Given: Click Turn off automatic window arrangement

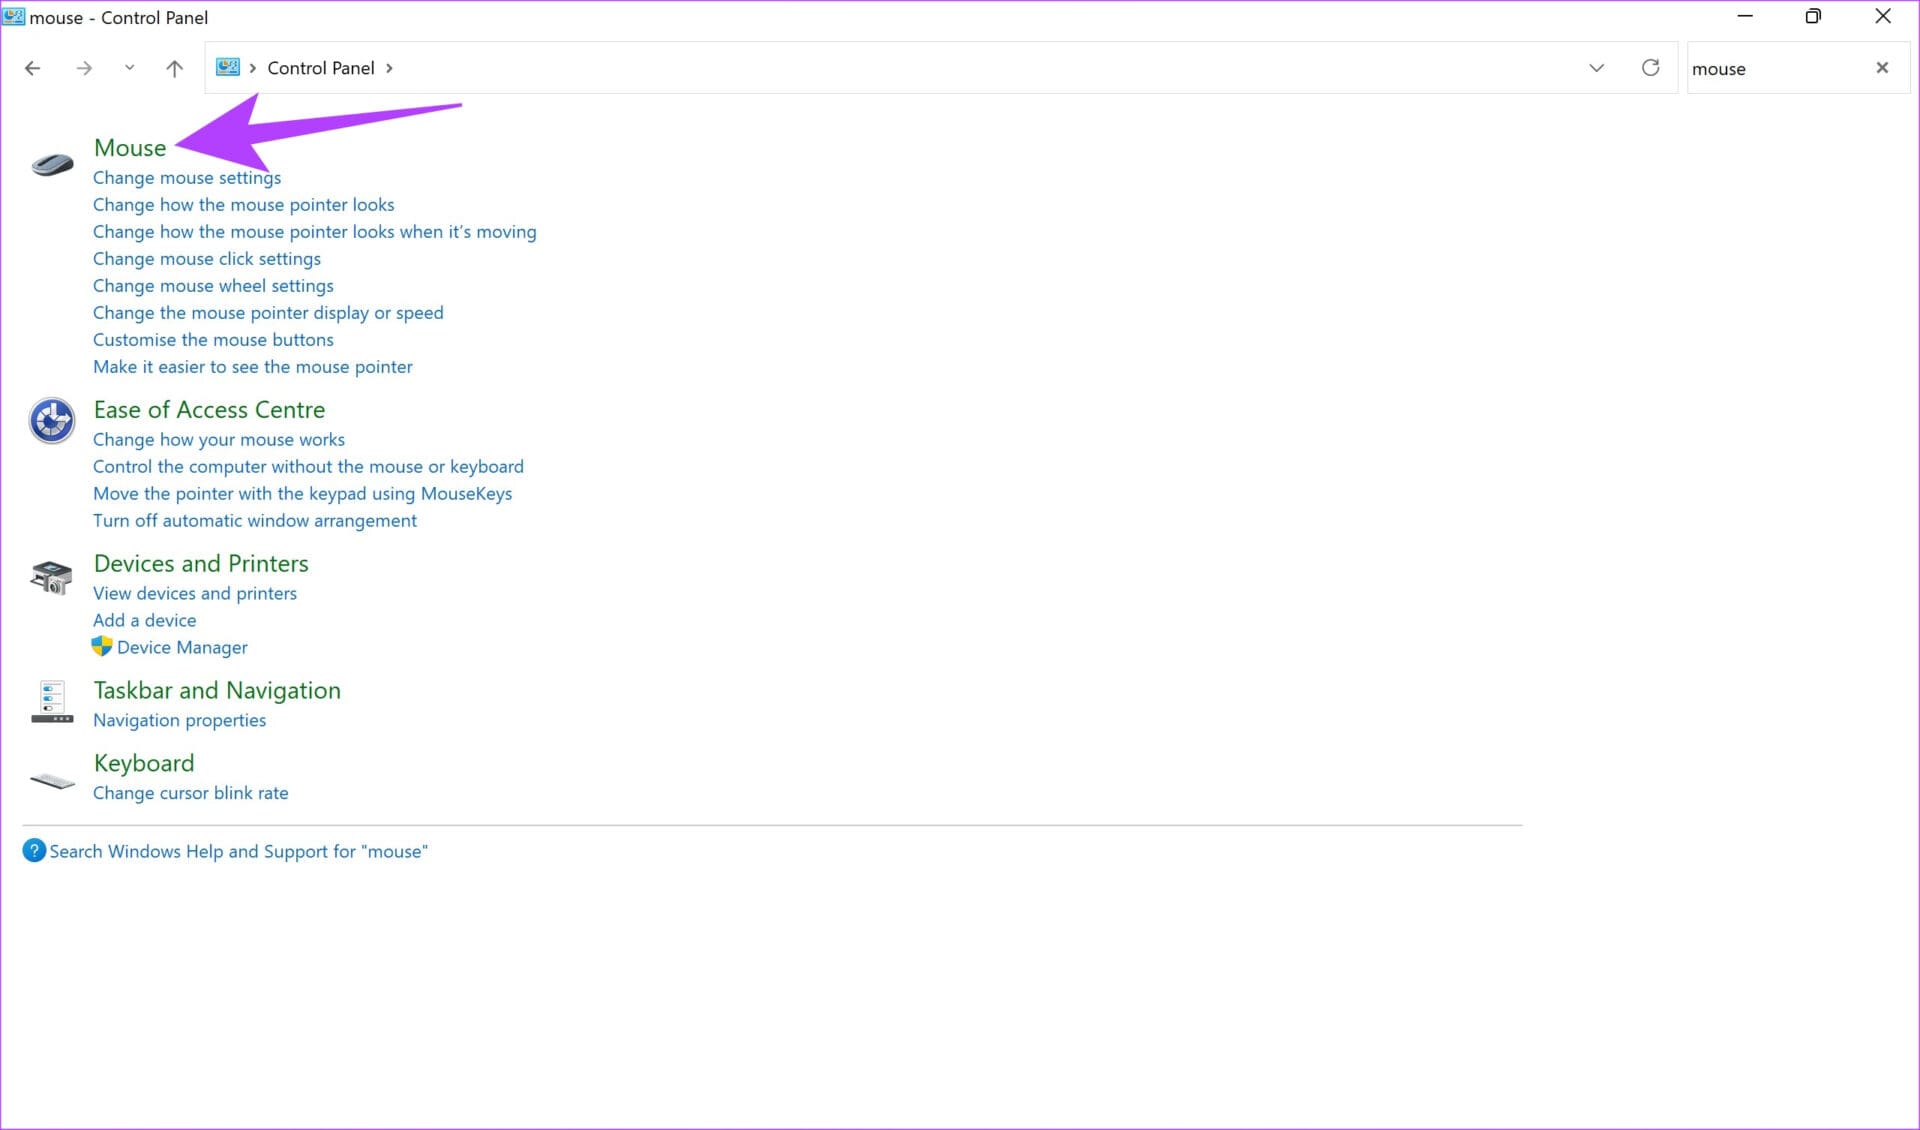Looking at the screenshot, I should pos(255,521).
